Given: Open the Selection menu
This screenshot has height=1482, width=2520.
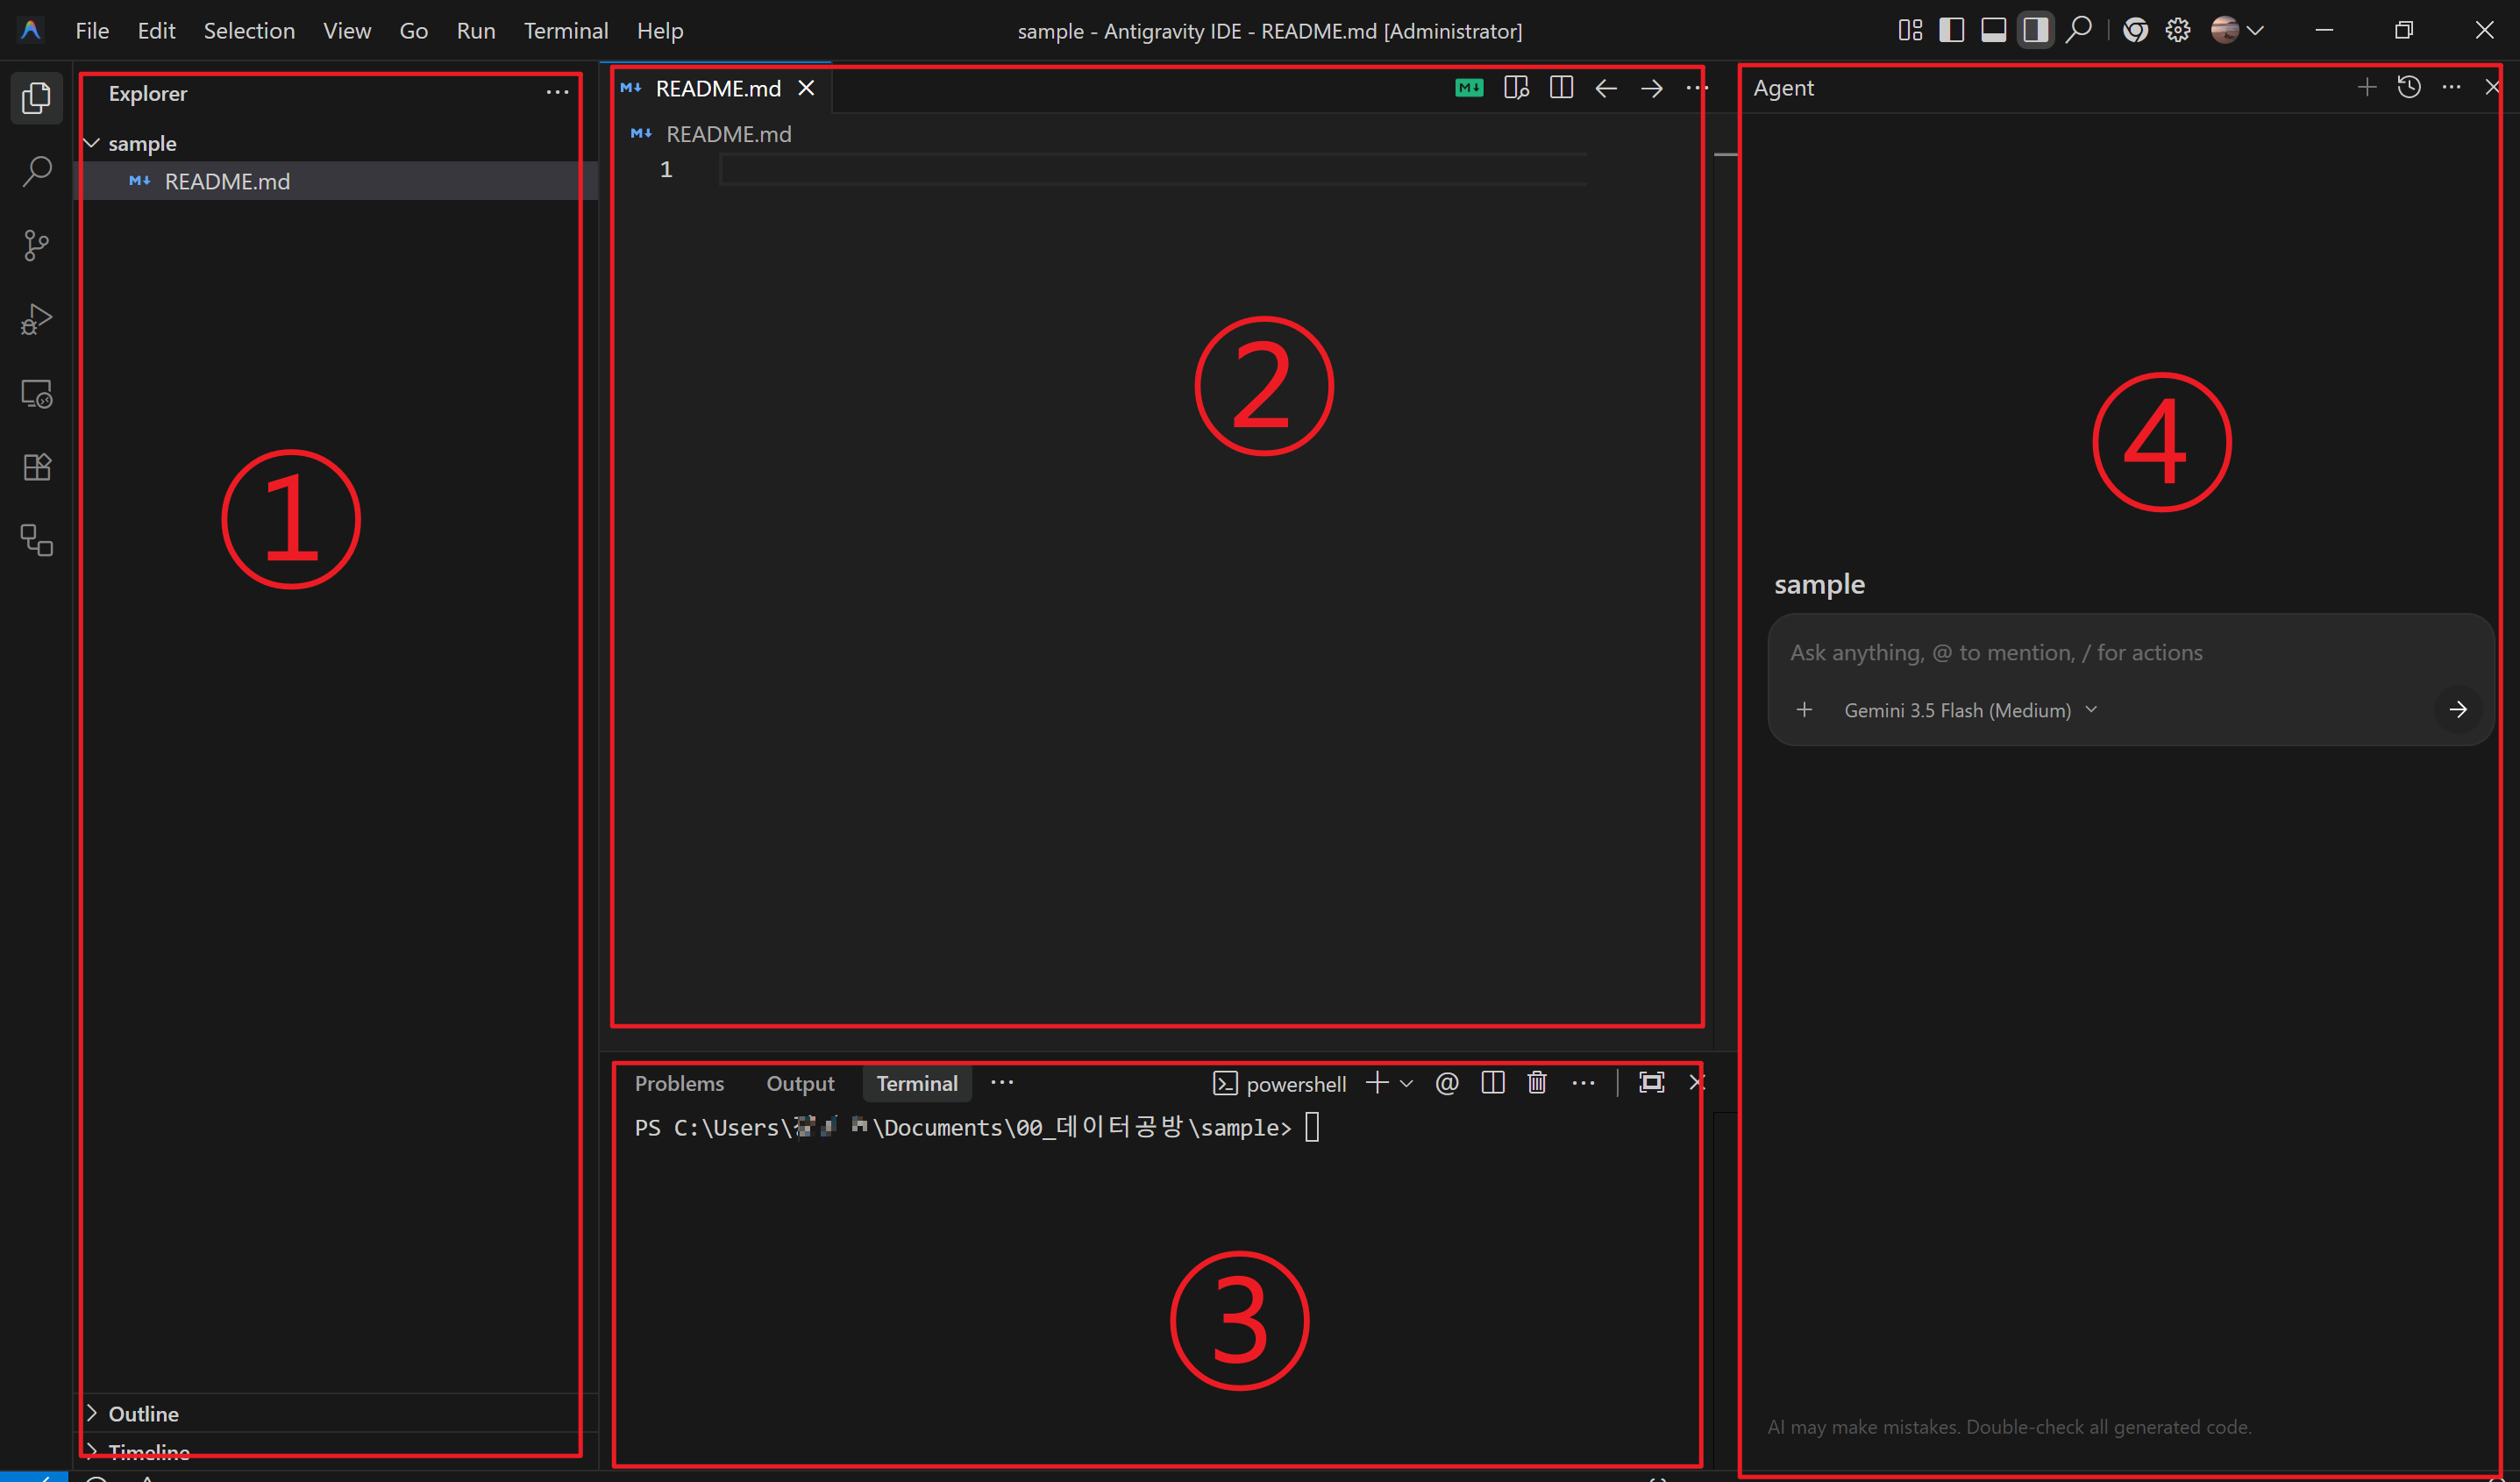Looking at the screenshot, I should click(x=249, y=31).
